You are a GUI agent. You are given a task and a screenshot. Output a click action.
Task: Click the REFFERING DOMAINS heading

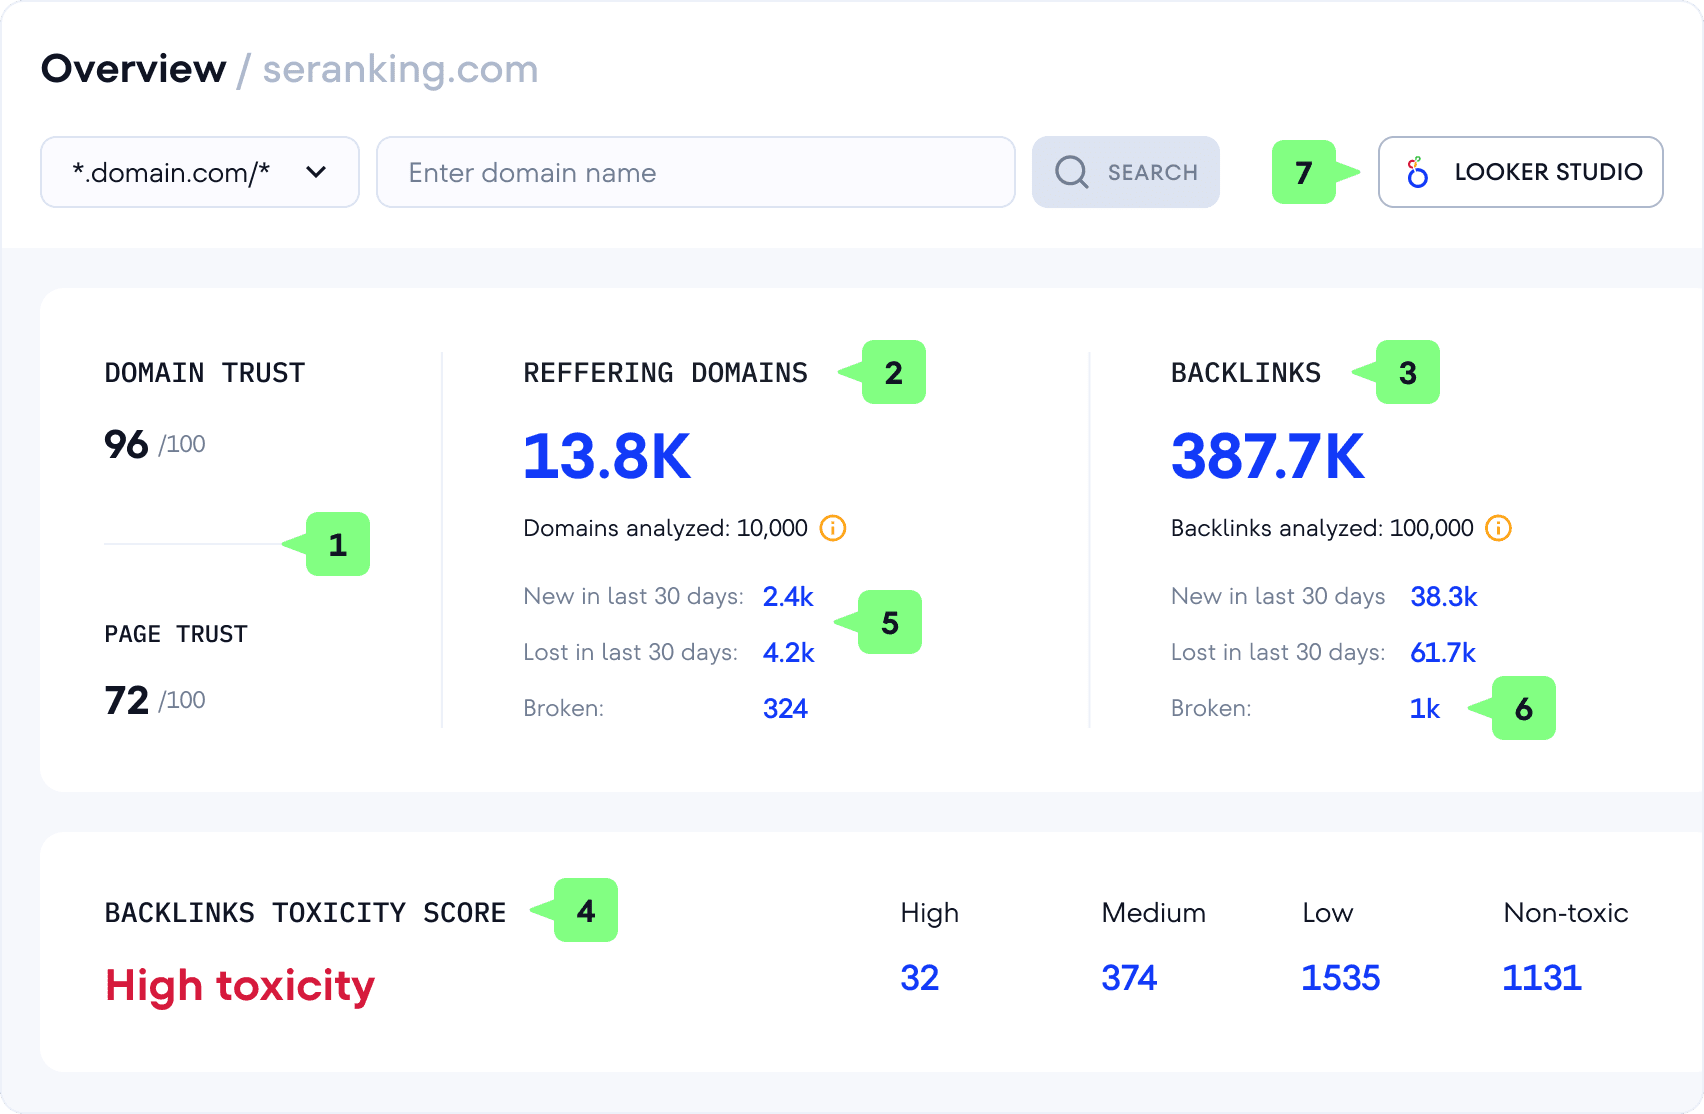click(665, 373)
